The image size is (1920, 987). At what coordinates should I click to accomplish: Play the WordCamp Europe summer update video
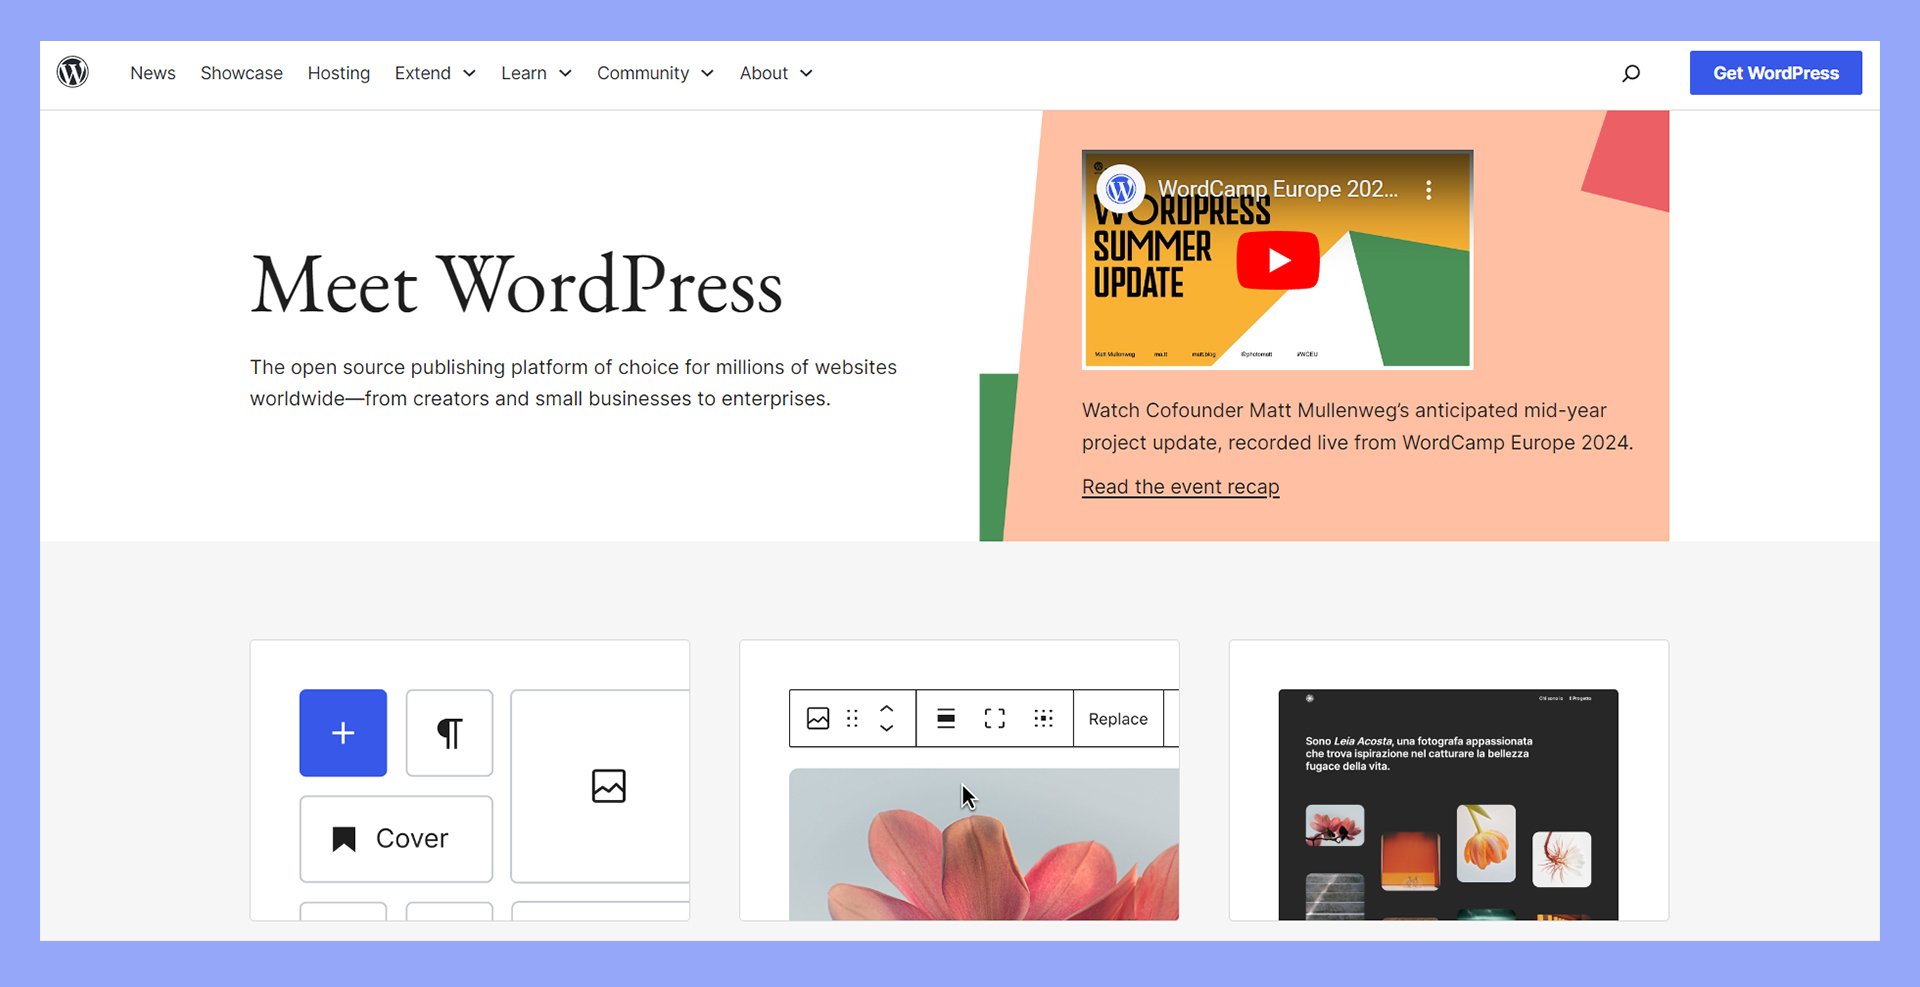click(x=1277, y=259)
